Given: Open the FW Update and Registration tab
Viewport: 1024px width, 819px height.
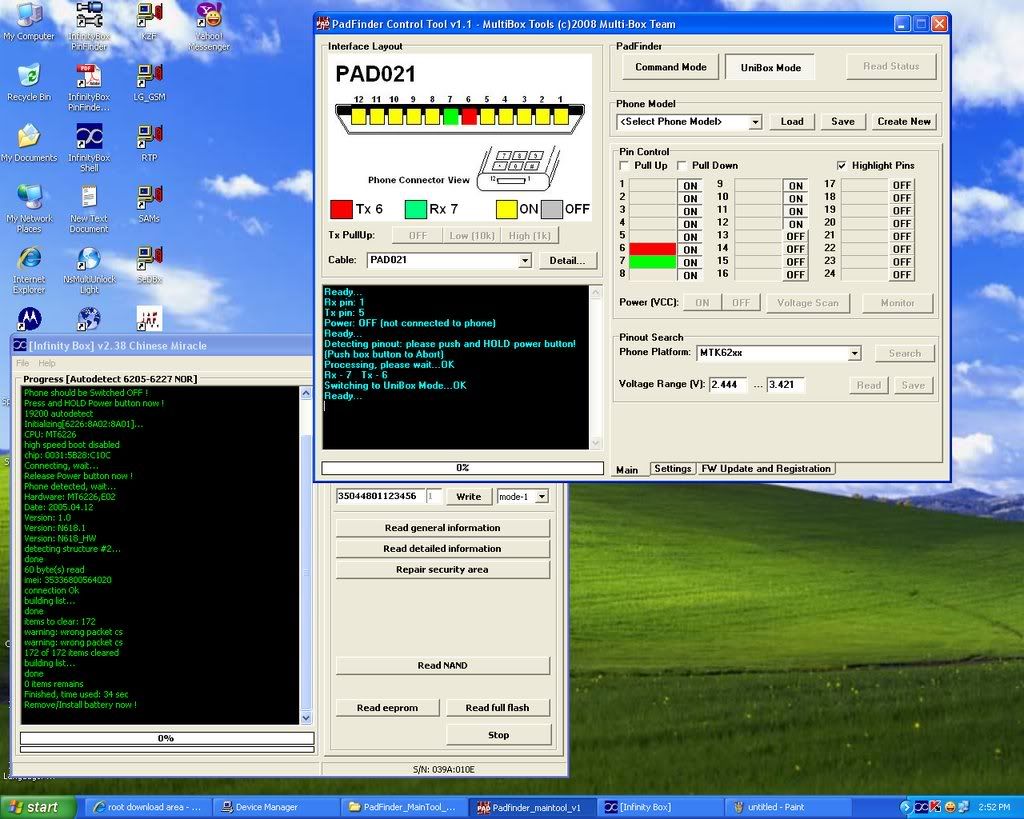Looking at the screenshot, I should click(766, 469).
